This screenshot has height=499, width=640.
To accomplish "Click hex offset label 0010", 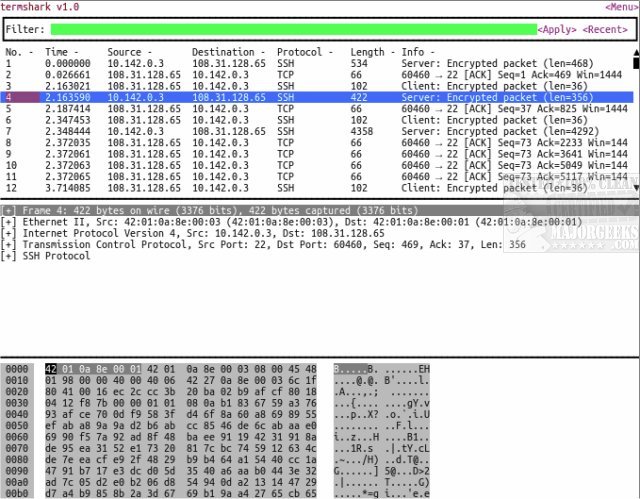I will pos(17,381).
